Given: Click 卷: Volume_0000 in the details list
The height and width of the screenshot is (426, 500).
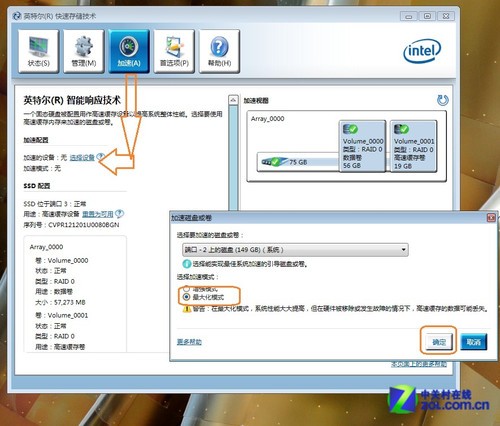Looking at the screenshot, I should tap(62, 260).
